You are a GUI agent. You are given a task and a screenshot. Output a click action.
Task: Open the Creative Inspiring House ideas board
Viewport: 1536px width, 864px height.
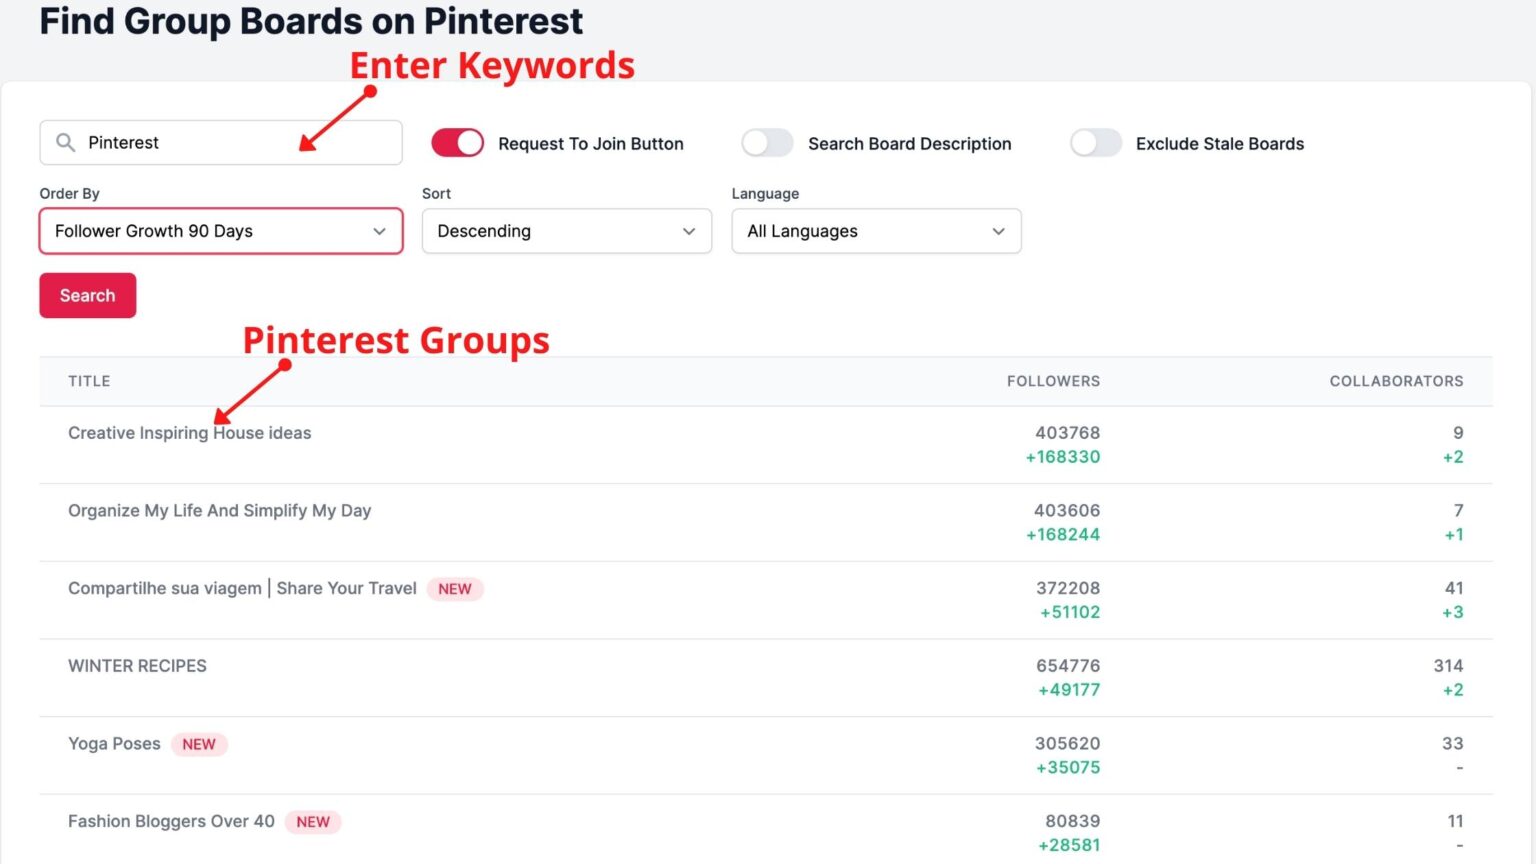tap(189, 432)
